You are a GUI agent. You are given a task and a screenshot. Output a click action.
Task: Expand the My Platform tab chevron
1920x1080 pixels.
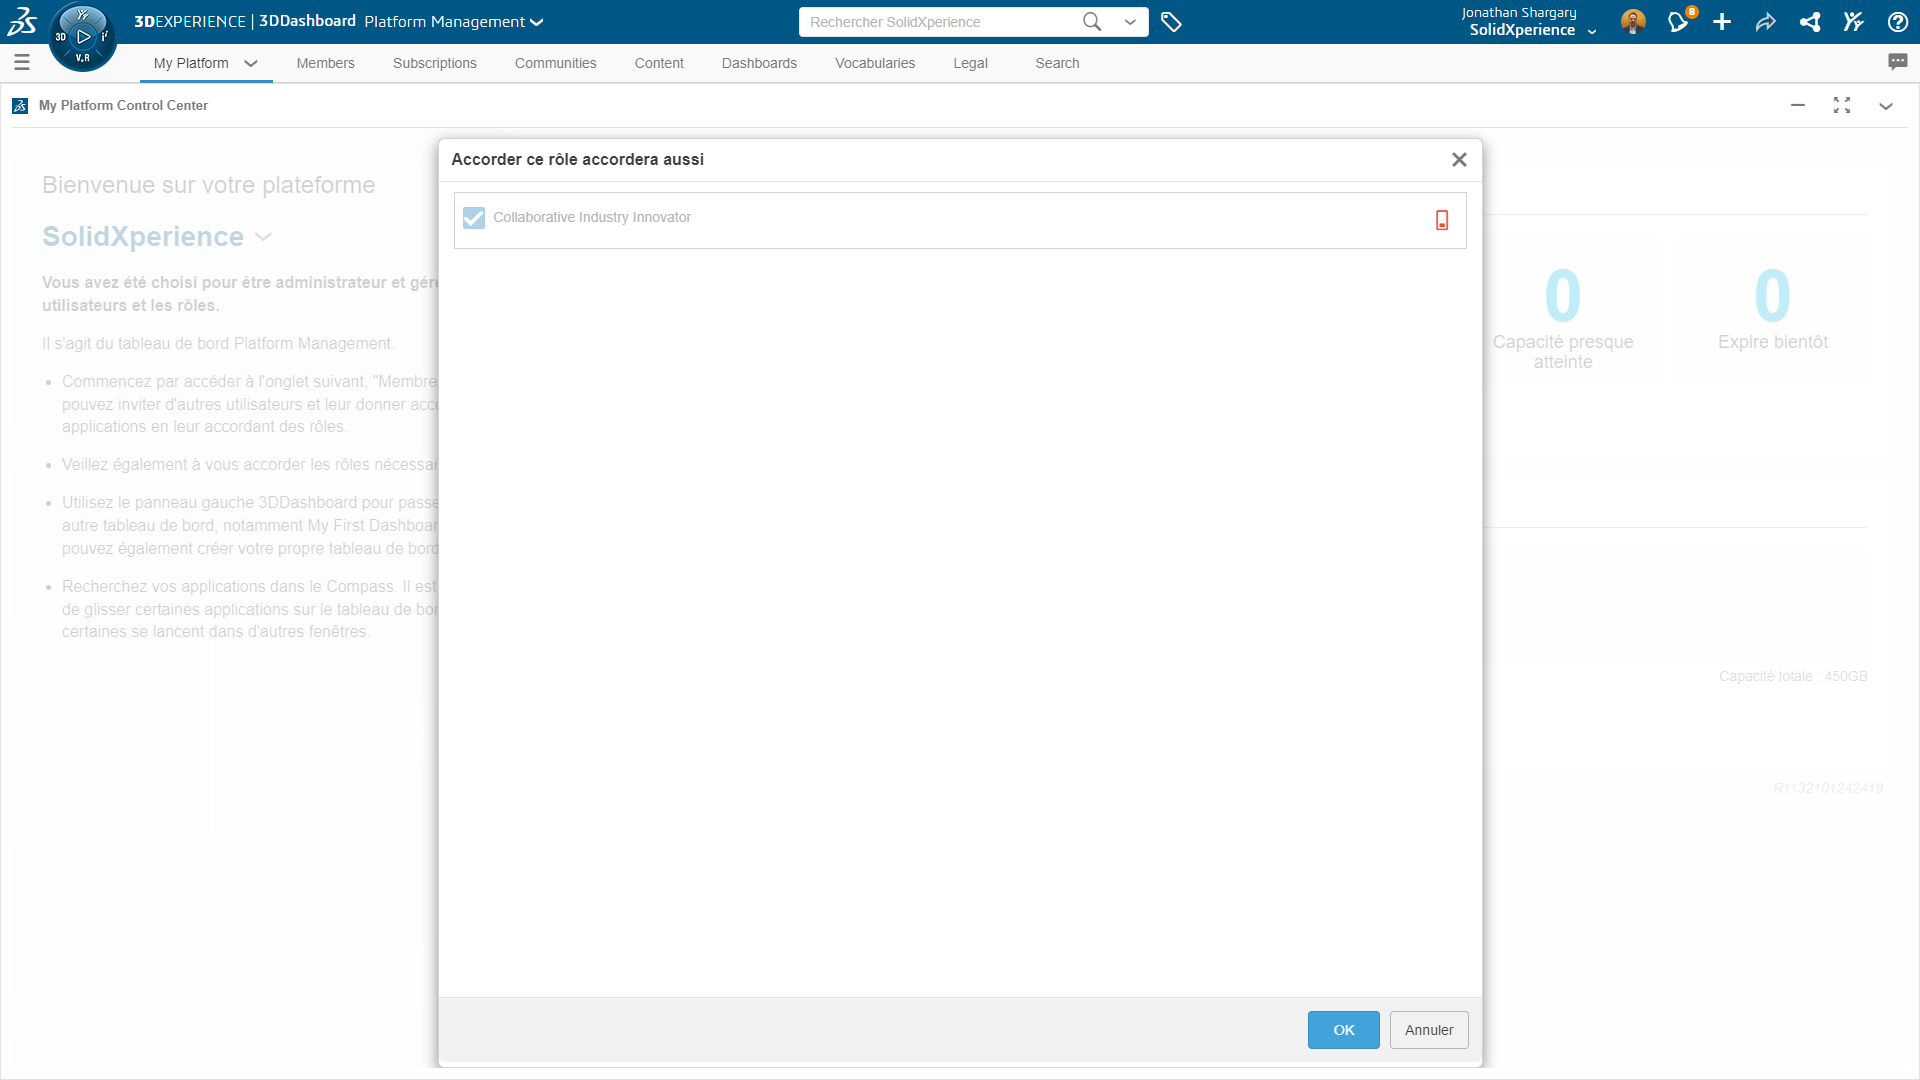click(x=251, y=63)
